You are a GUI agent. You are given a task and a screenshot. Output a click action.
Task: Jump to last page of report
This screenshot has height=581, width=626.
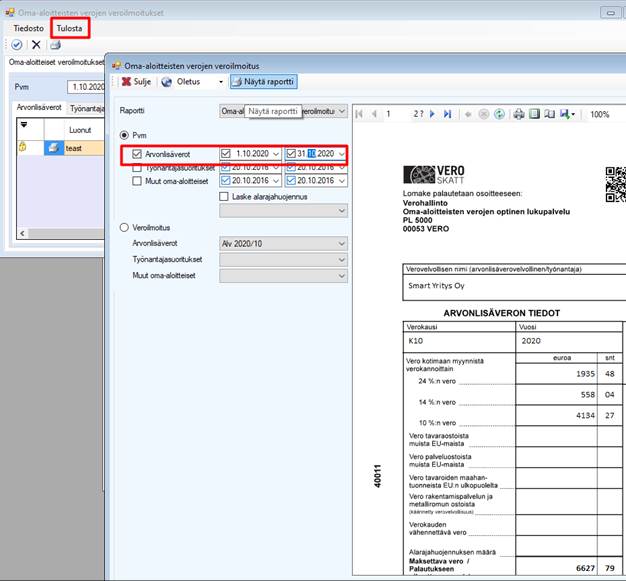pyautogui.click(x=447, y=114)
